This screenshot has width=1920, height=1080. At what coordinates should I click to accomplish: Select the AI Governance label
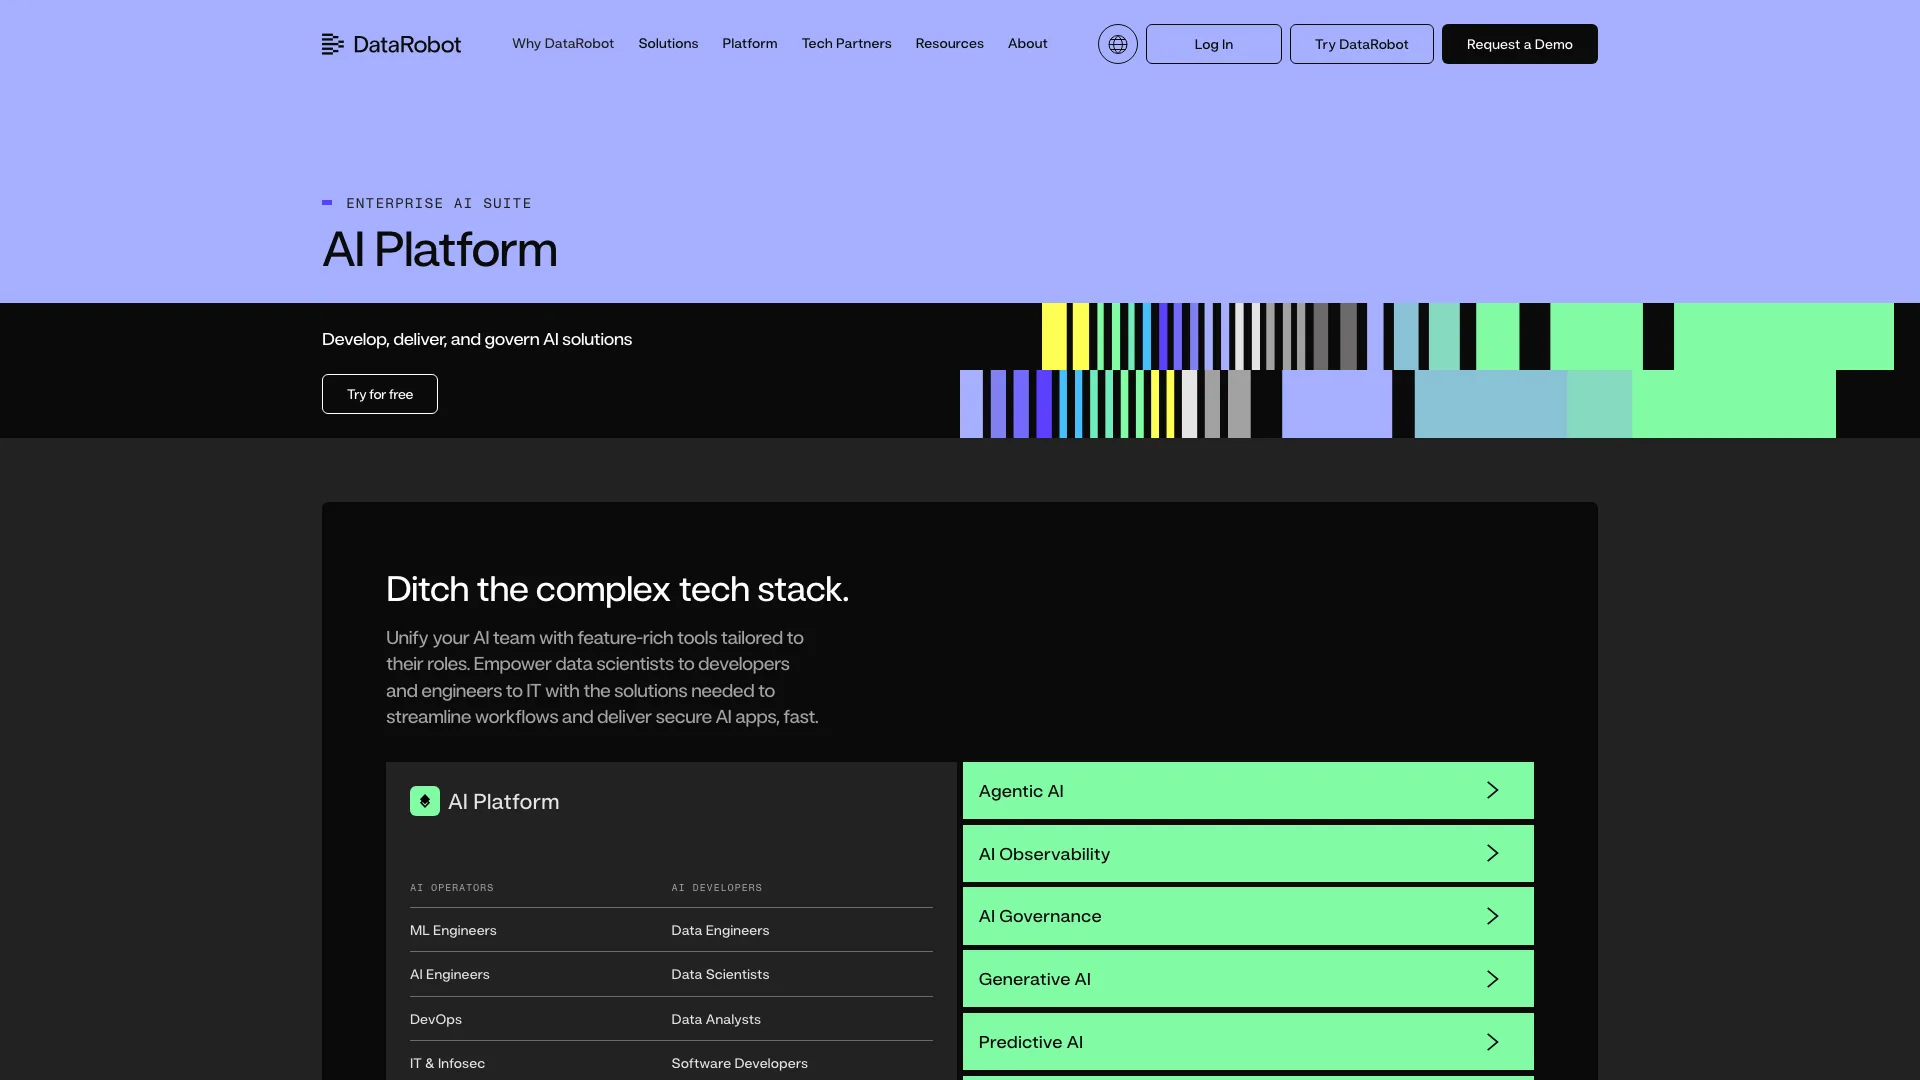(x=1040, y=916)
